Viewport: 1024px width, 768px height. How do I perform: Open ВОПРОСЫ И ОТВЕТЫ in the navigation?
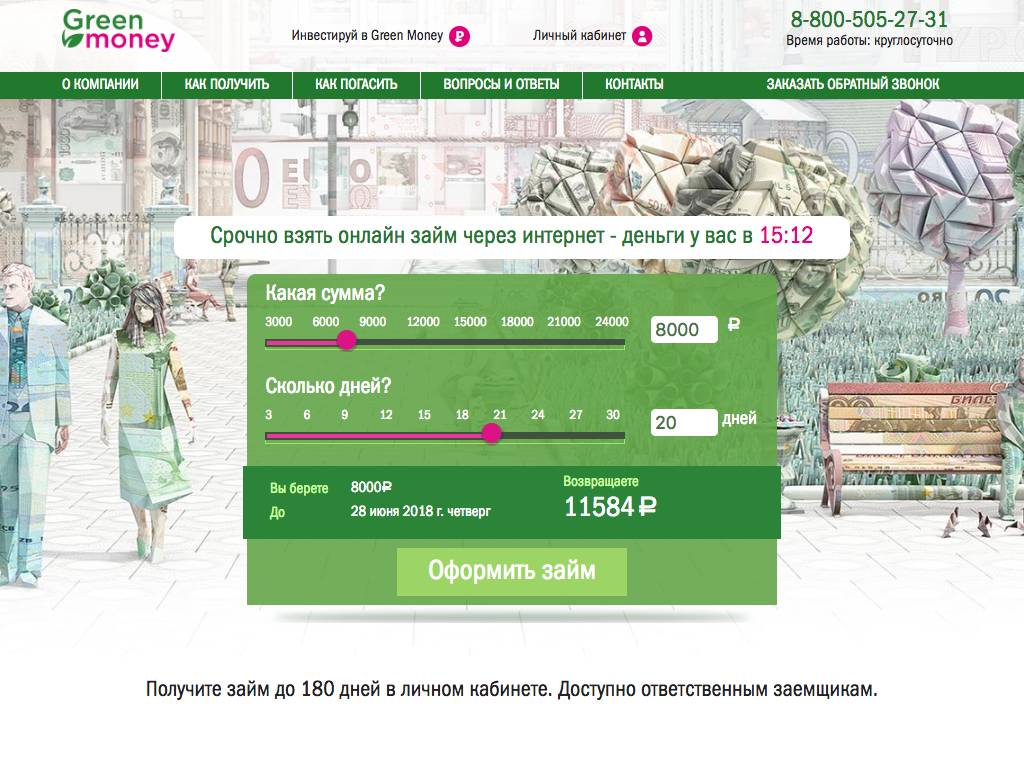501,84
